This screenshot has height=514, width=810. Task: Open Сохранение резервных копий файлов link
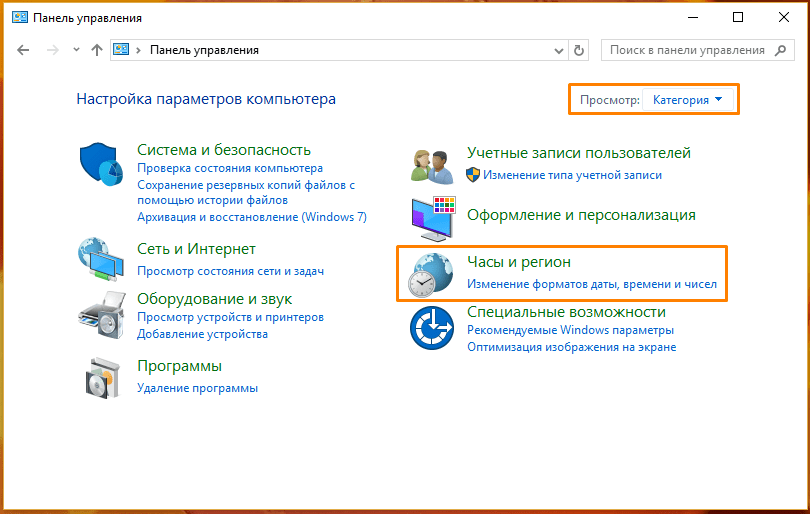coord(246,192)
